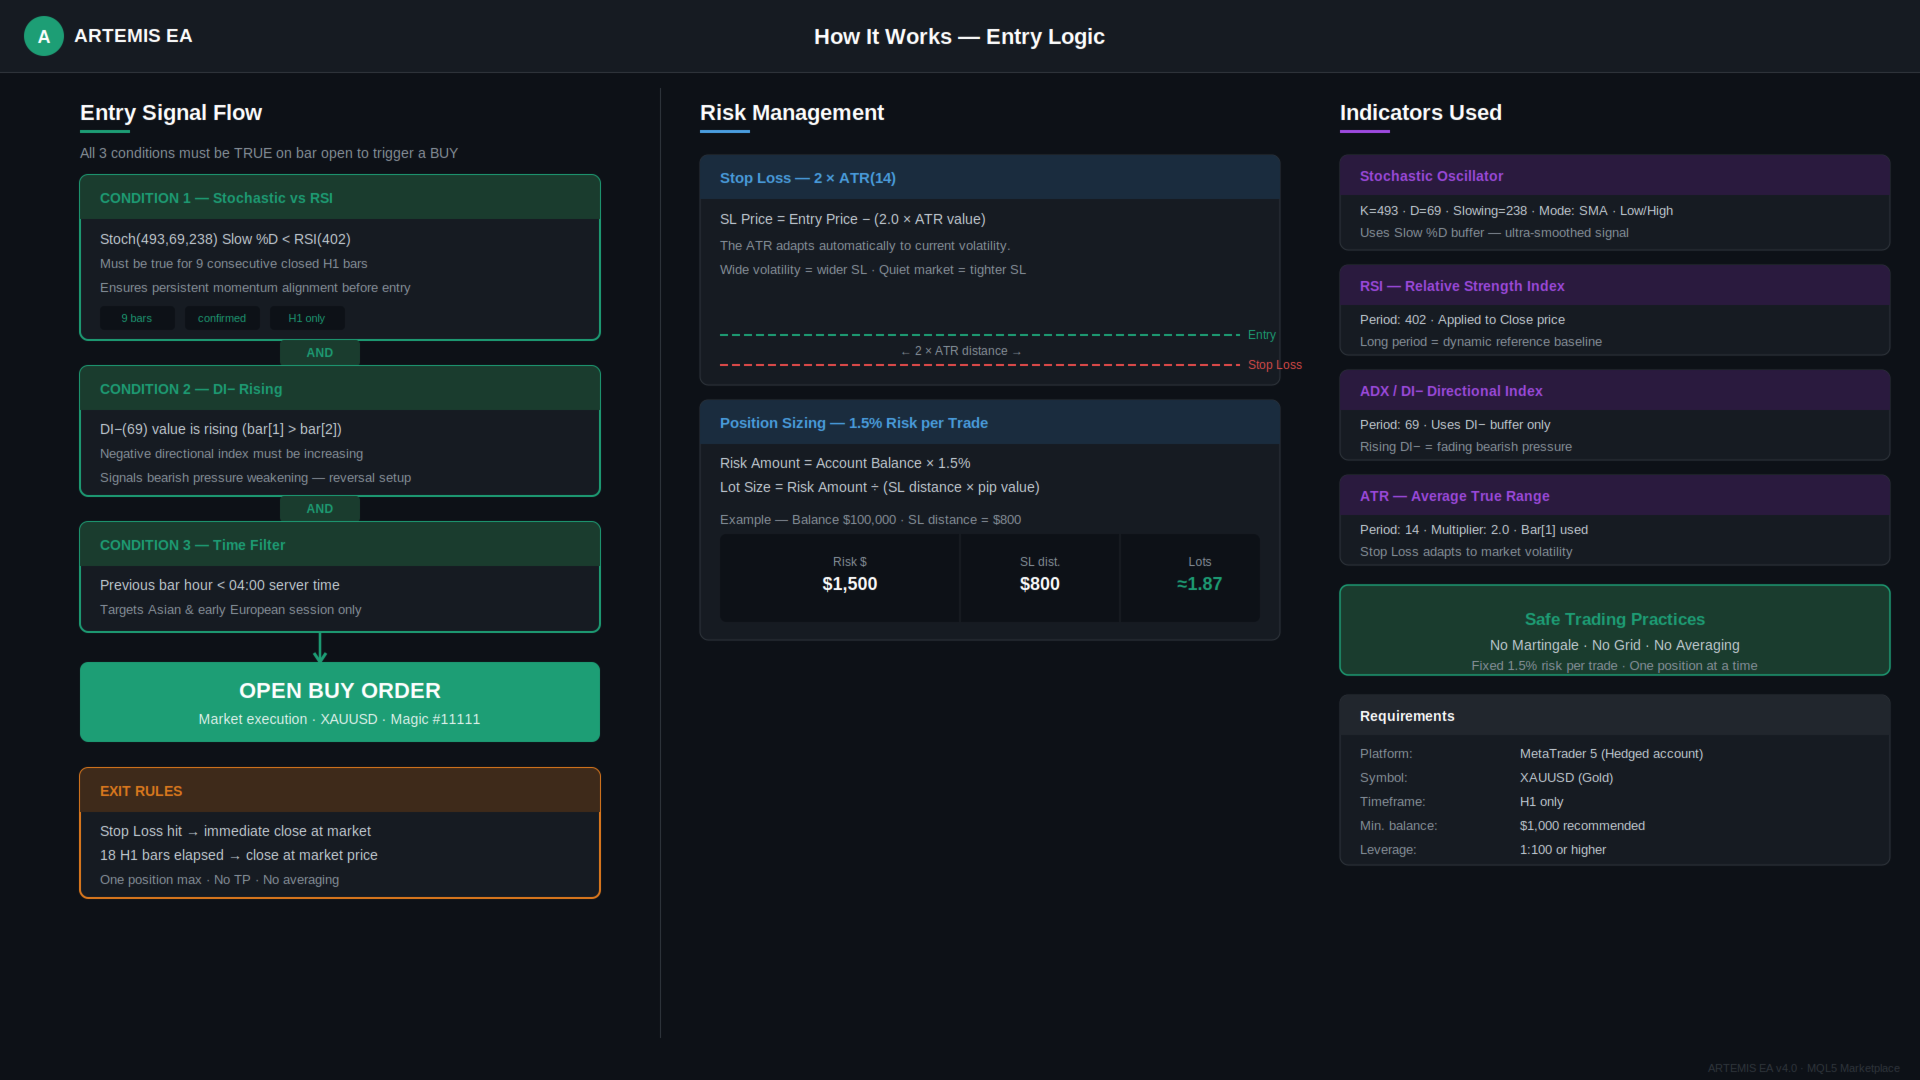The image size is (1920, 1080).
Task: Select Condition 3 Time Filter header
Action: point(339,545)
